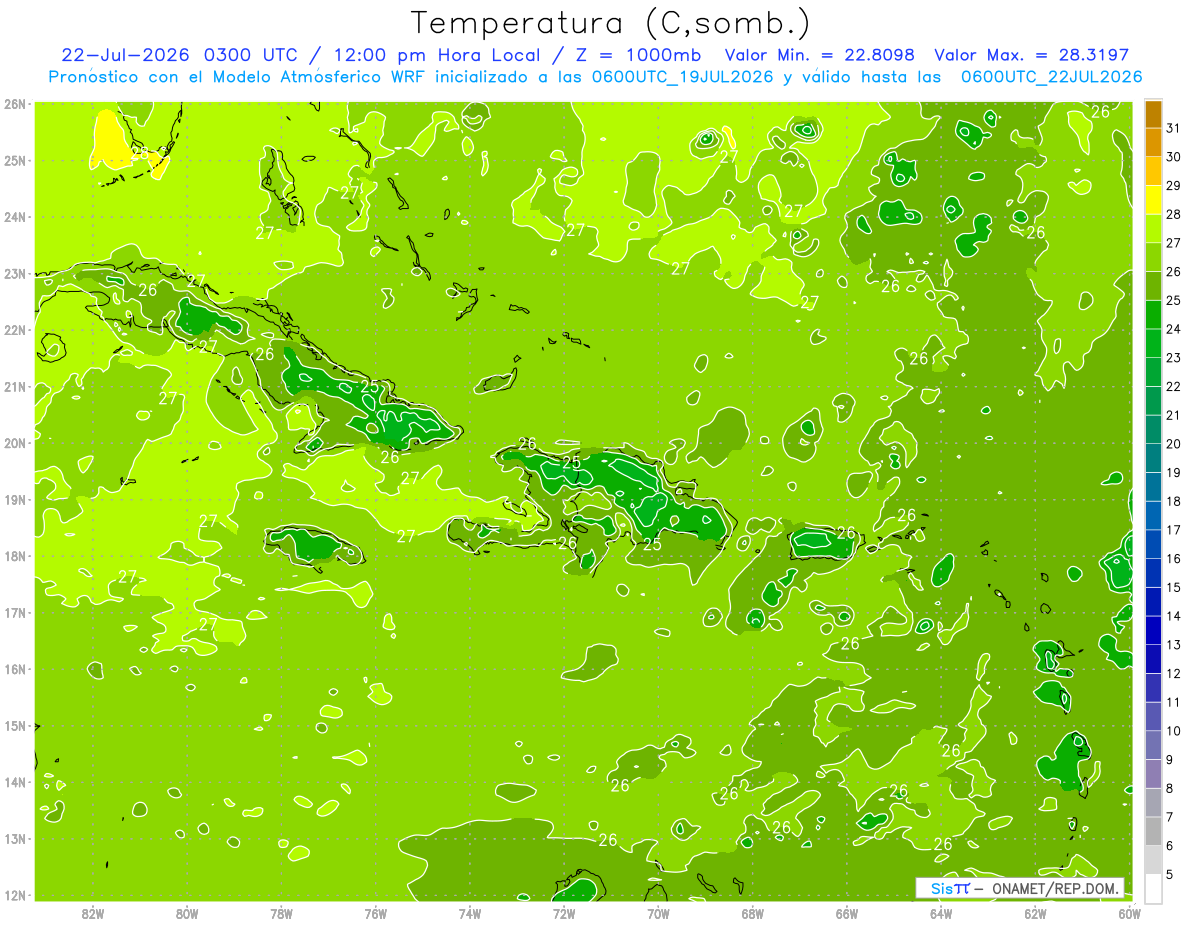Click the 'ONAMET/REP.DOM.' credit label
Screen dimensions: 1200x927
(x=1056, y=888)
